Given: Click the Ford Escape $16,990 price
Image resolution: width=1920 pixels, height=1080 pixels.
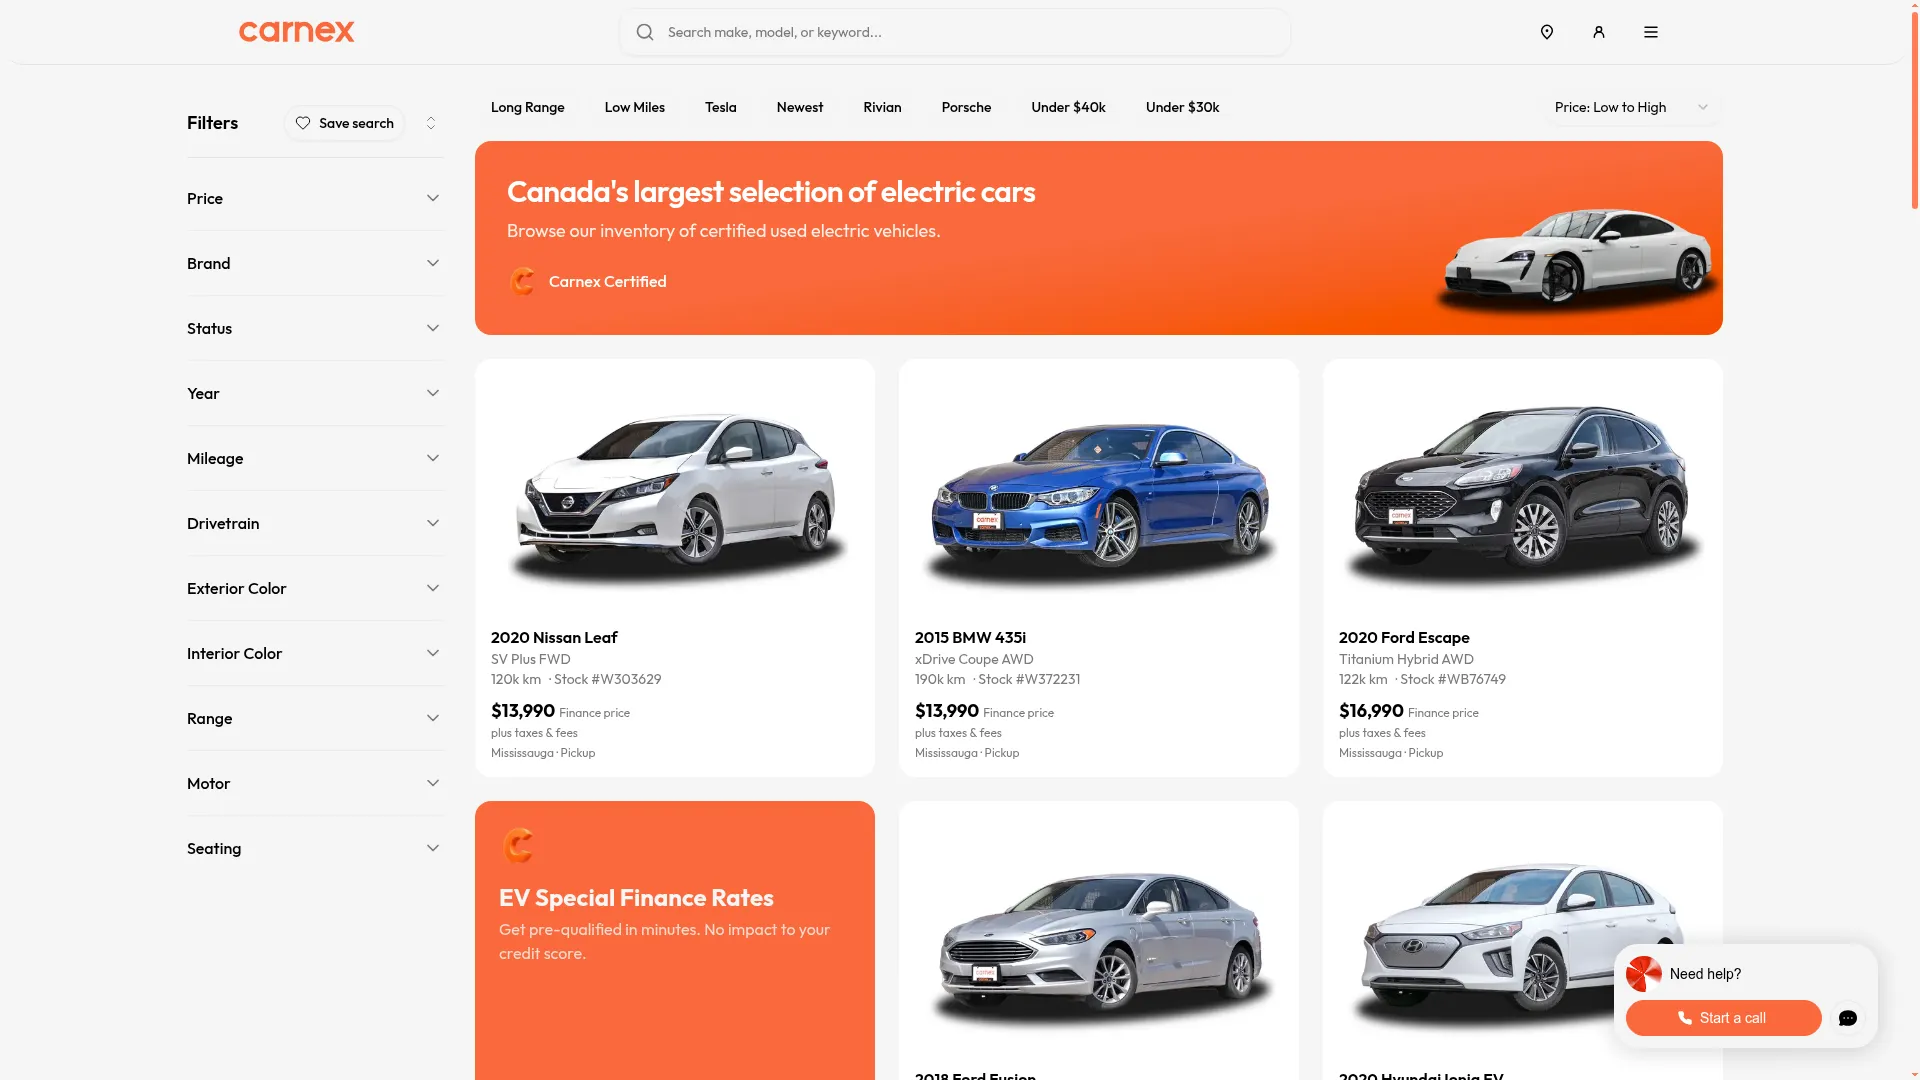Looking at the screenshot, I should pos(1371,711).
